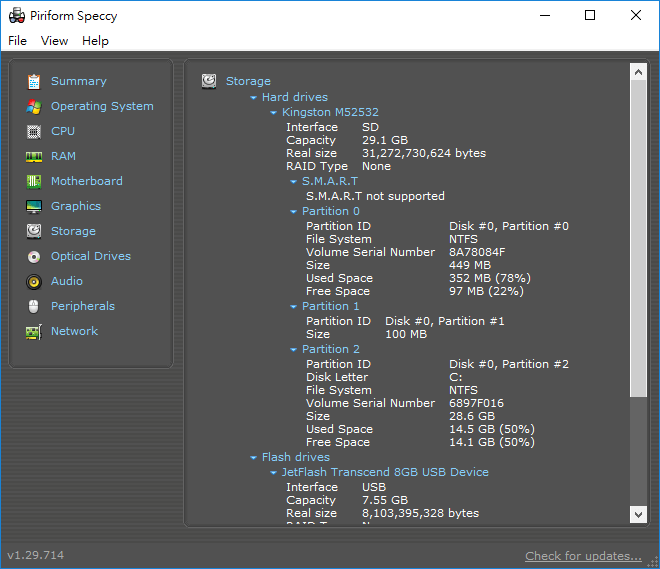Open the View menu

pos(54,41)
